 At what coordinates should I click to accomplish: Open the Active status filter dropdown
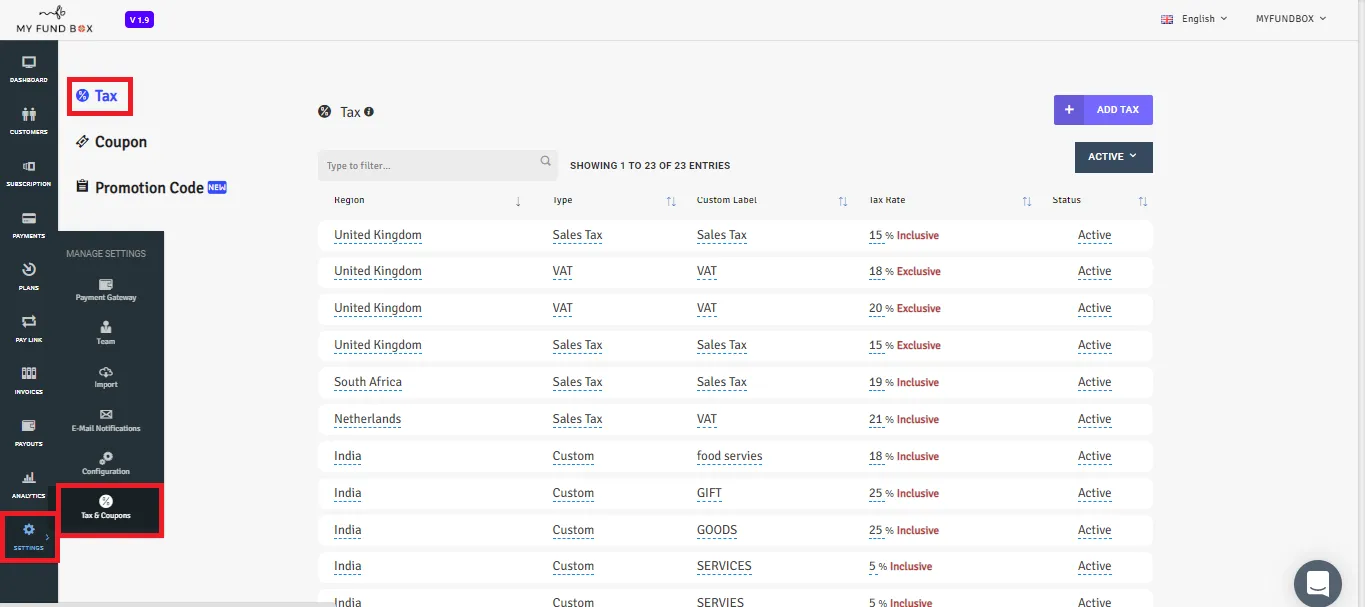(1113, 157)
